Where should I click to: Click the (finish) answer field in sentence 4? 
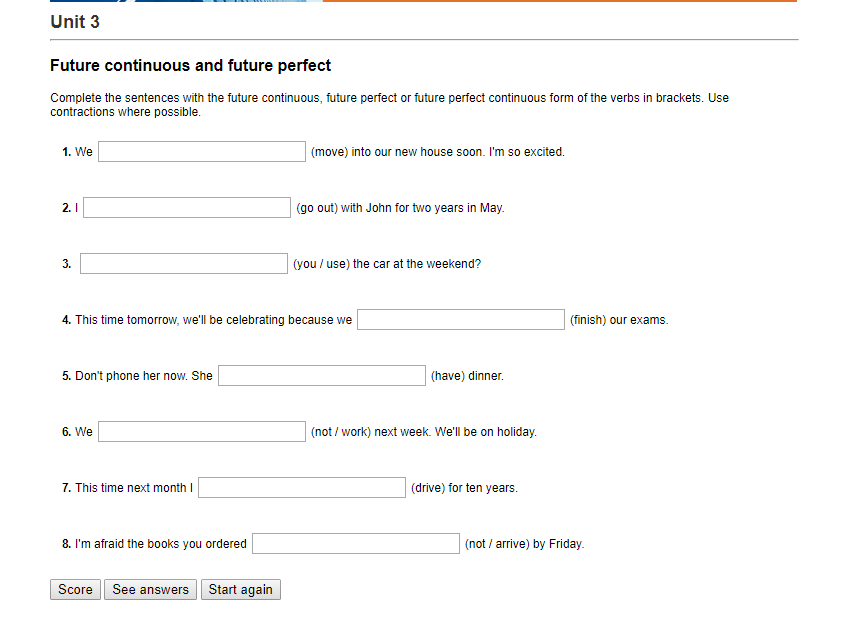pyautogui.click(x=460, y=319)
